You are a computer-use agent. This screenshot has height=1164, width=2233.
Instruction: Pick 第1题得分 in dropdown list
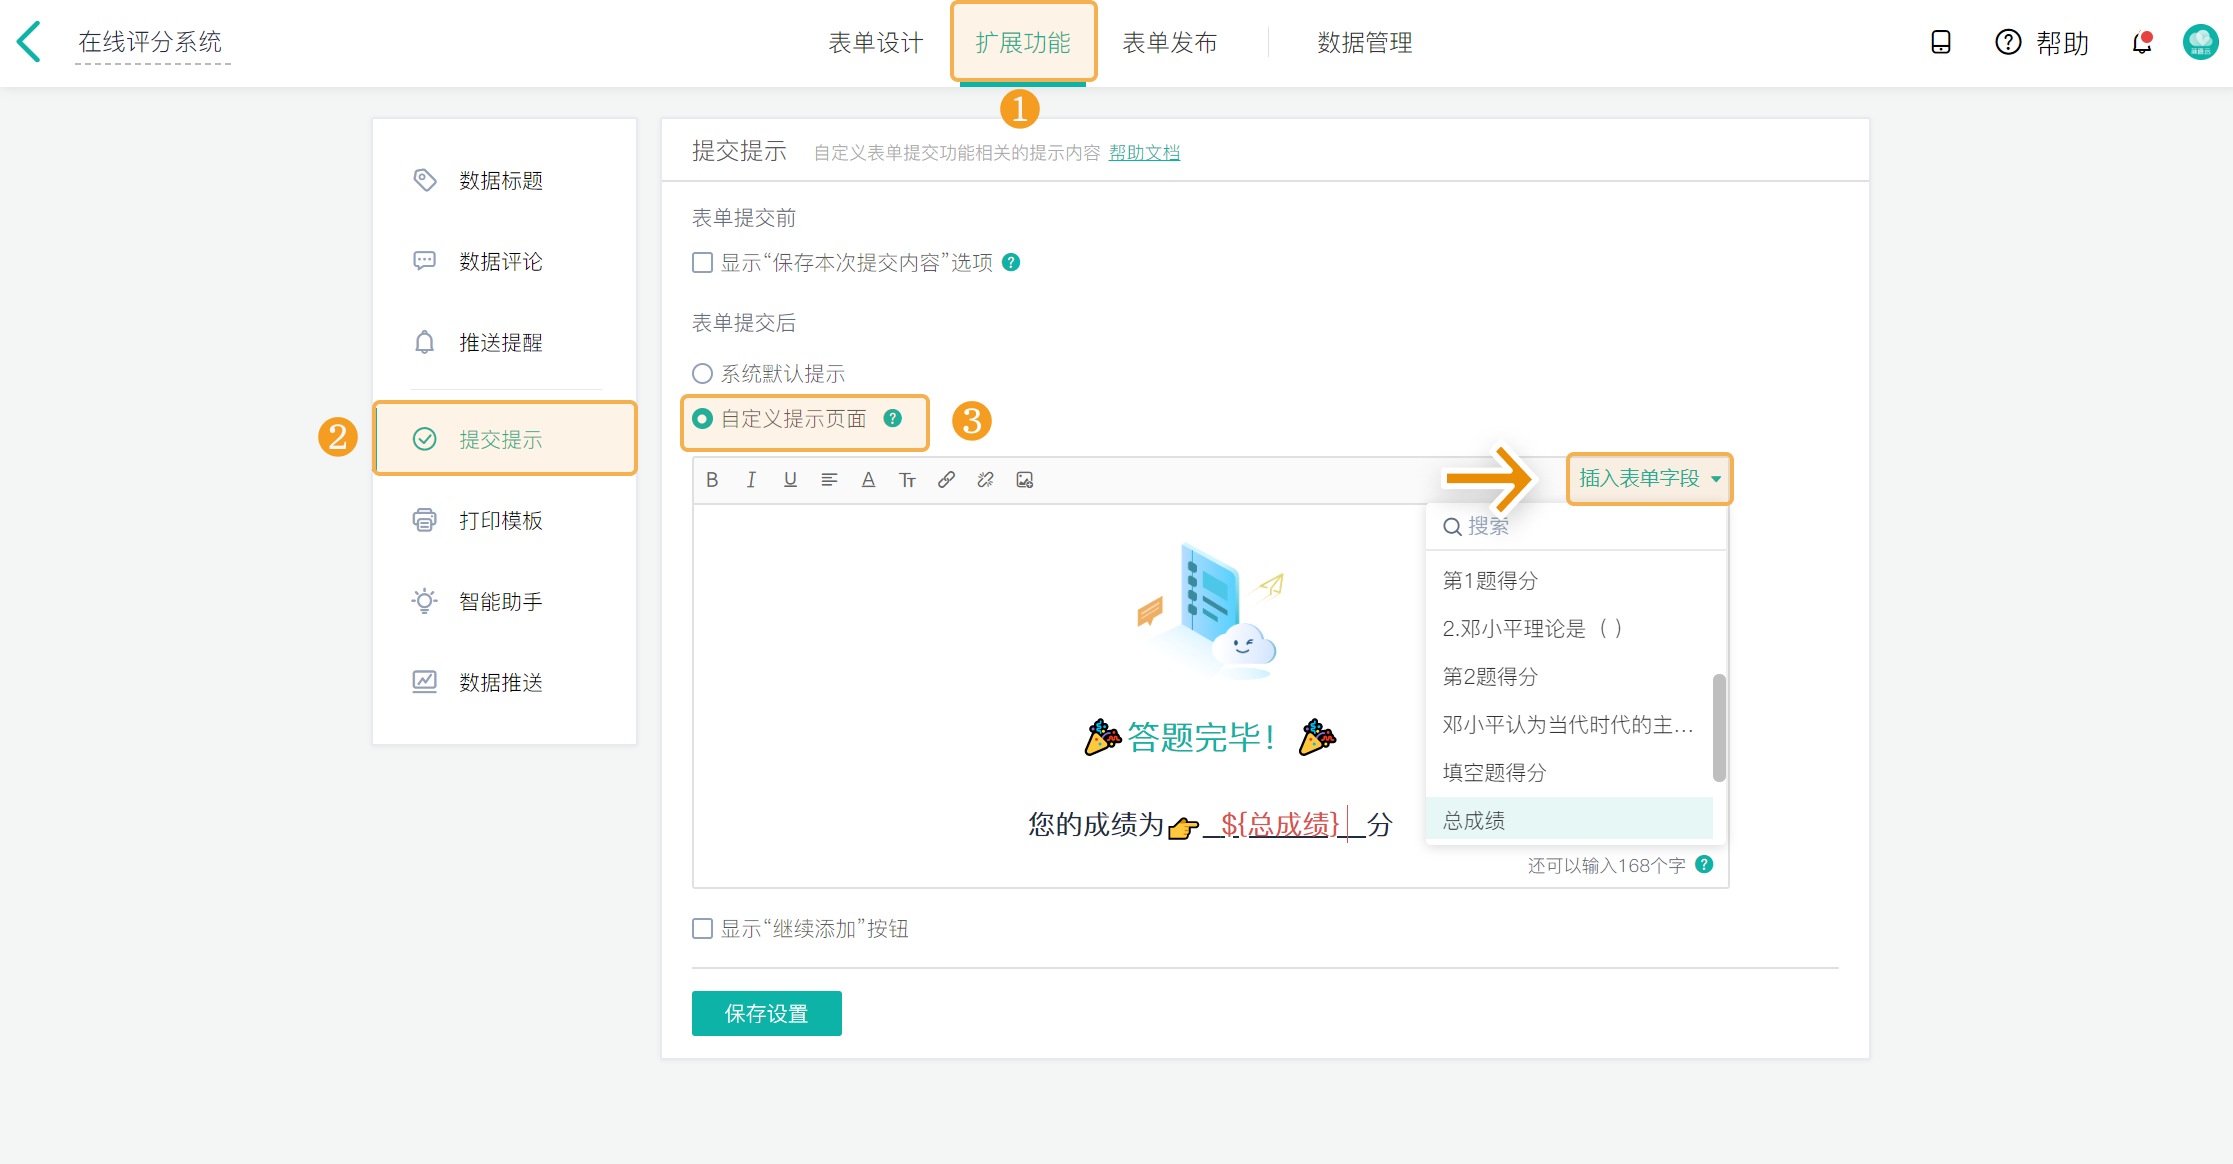(x=1490, y=581)
